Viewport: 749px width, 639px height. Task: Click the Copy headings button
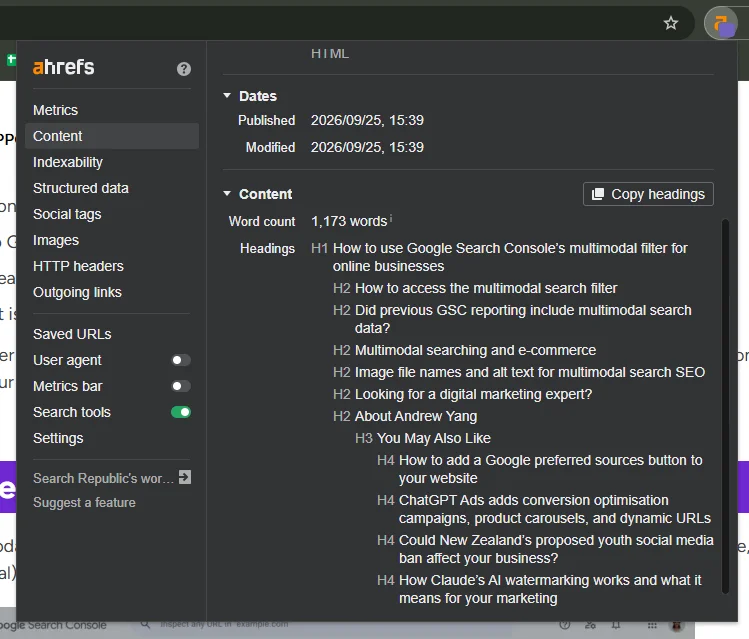pyautogui.click(x=648, y=194)
